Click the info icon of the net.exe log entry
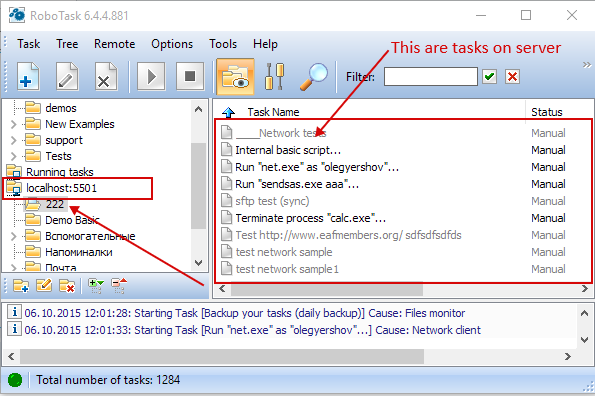The width and height of the screenshot is (595, 396). (14, 329)
